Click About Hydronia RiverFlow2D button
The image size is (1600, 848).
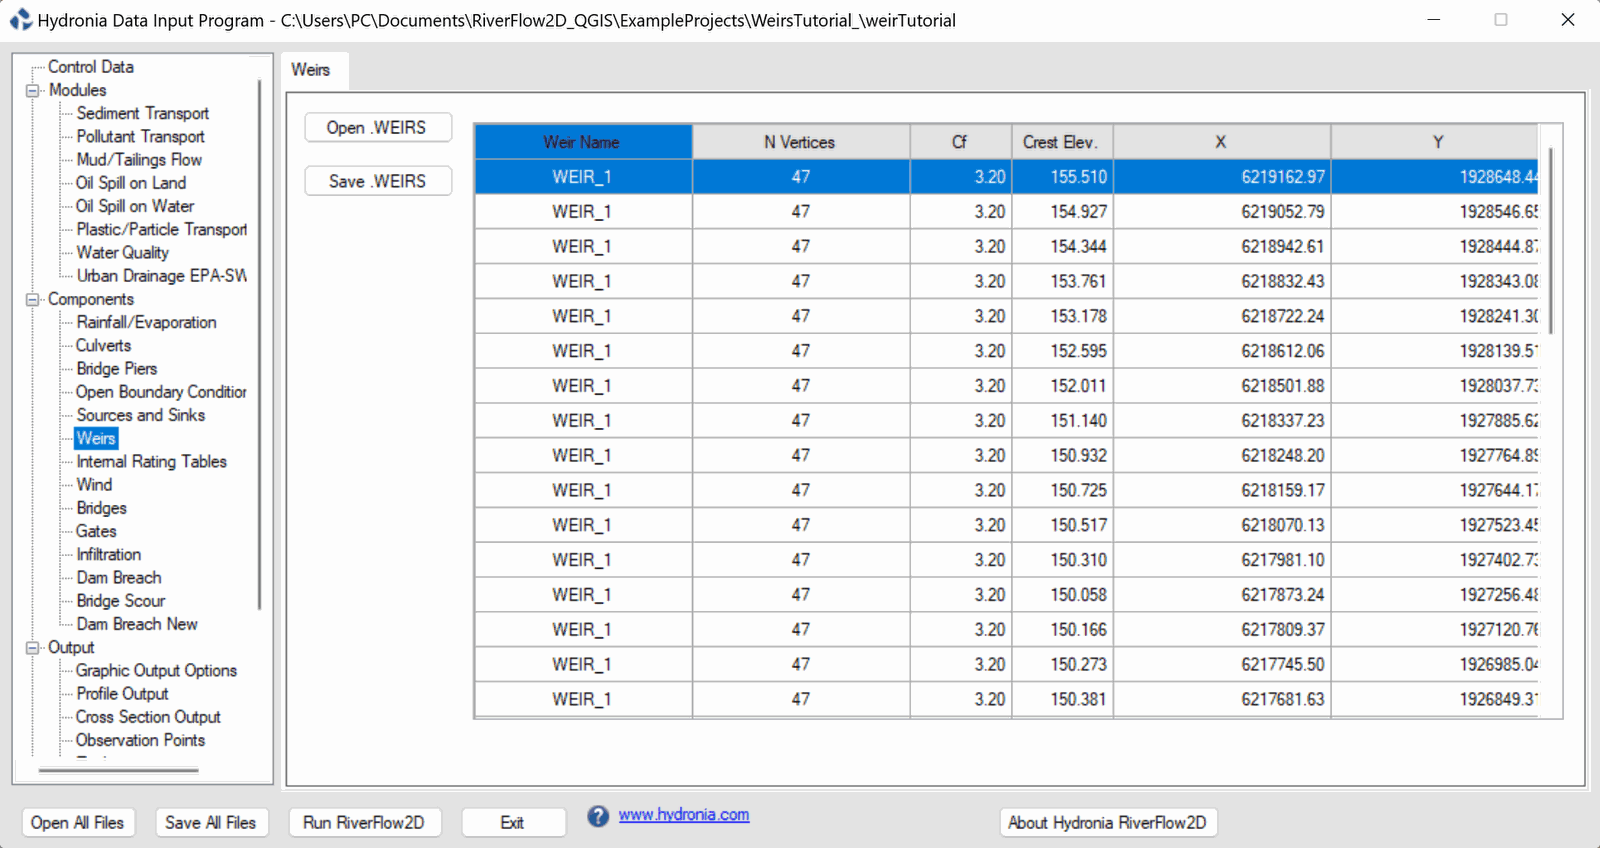tap(1107, 822)
